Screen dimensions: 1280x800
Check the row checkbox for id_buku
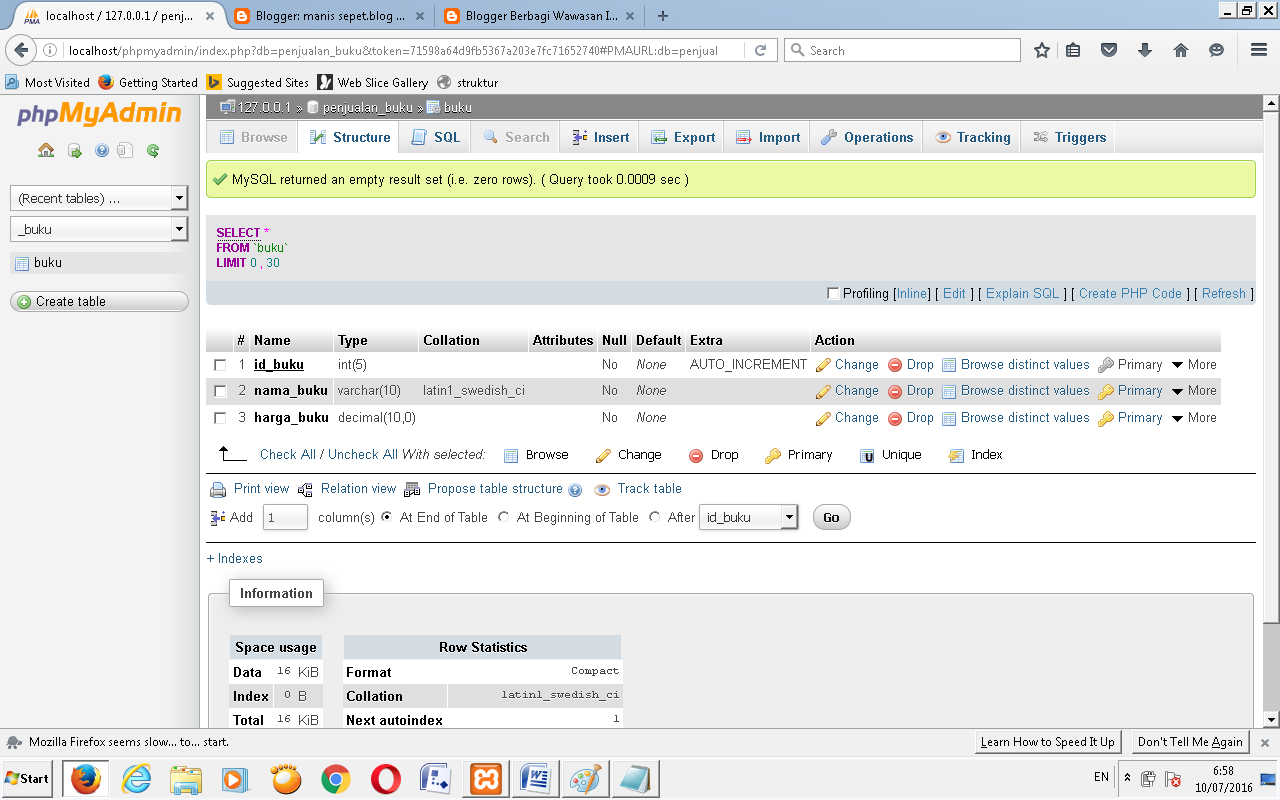[x=222, y=364]
